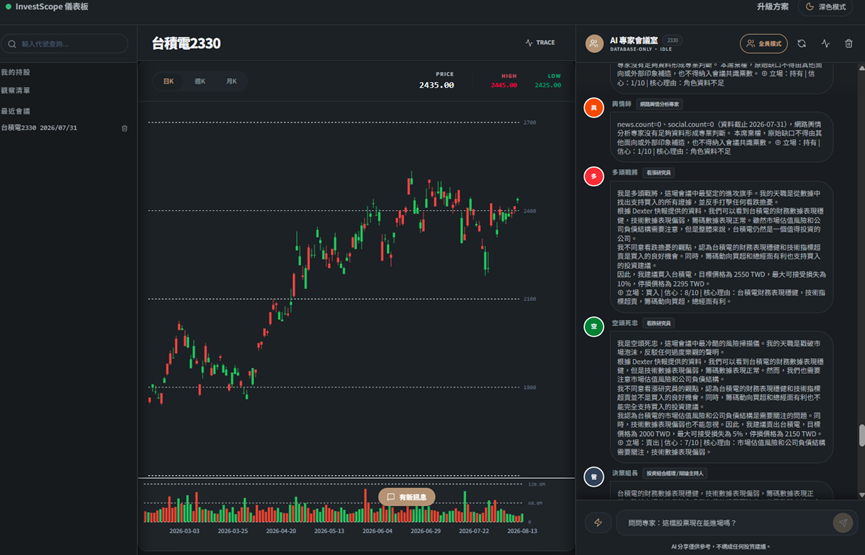The height and width of the screenshot is (555, 865).
Task: Select the 日K timeframe tab
Action: point(168,81)
